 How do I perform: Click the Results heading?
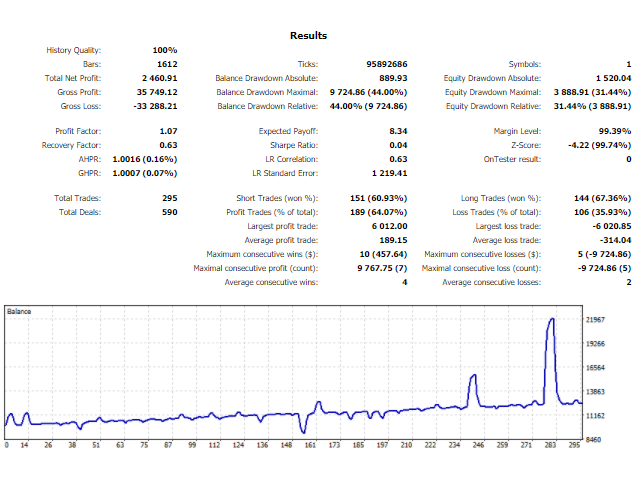point(308,35)
